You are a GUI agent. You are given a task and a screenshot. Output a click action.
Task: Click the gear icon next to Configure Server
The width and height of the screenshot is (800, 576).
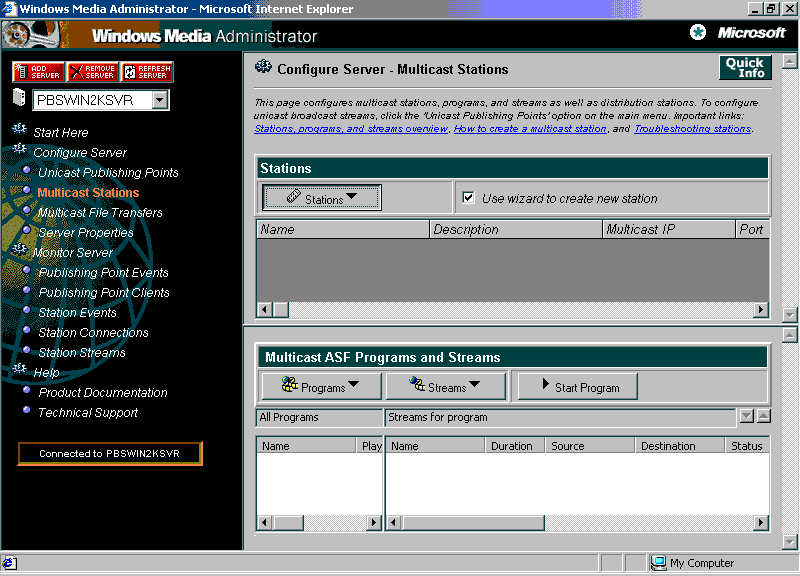(19, 148)
